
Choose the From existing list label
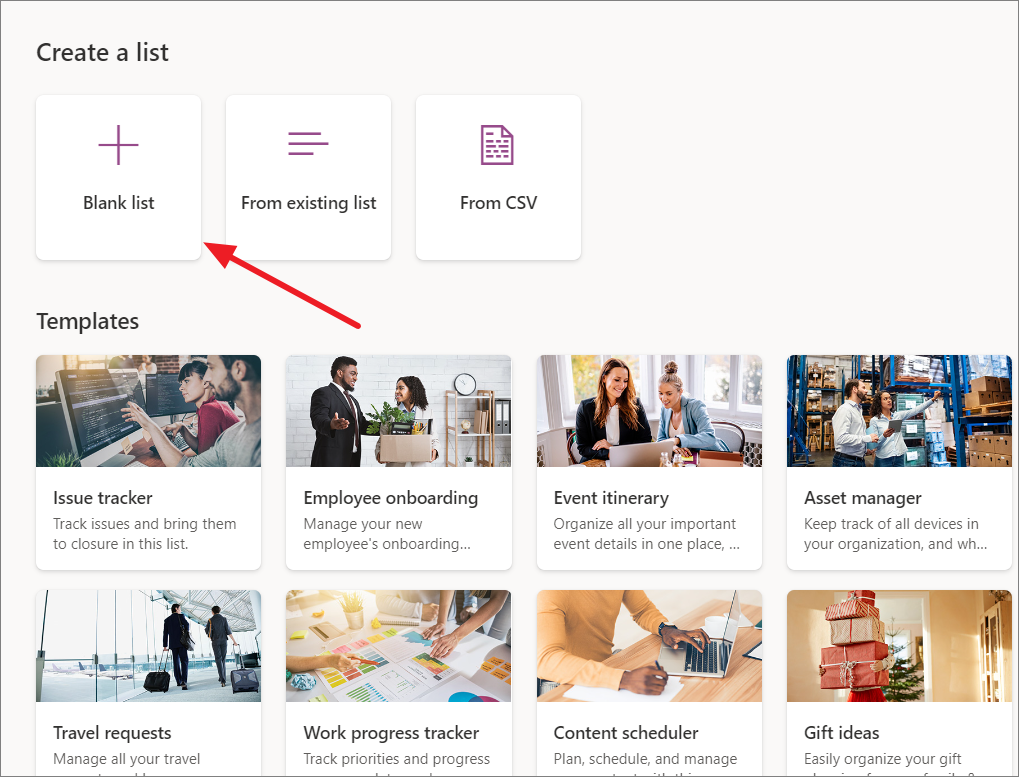click(x=309, y=203)
